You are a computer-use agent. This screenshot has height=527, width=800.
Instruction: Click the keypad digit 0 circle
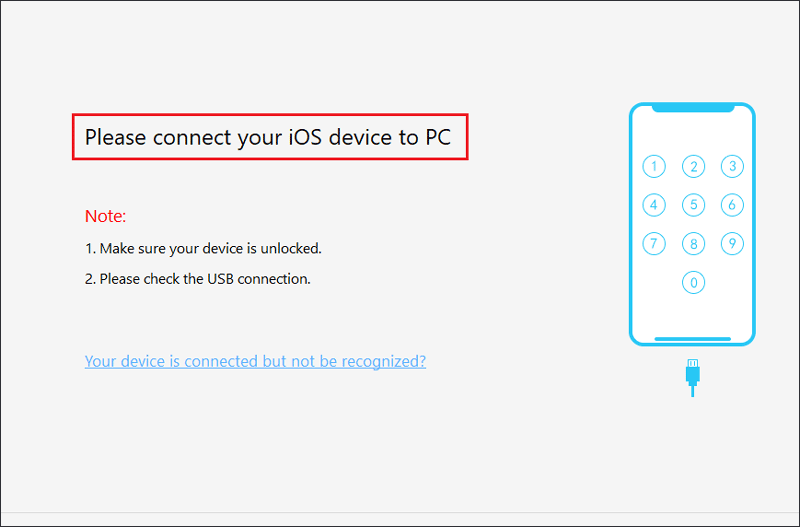(x=693, y=283)
